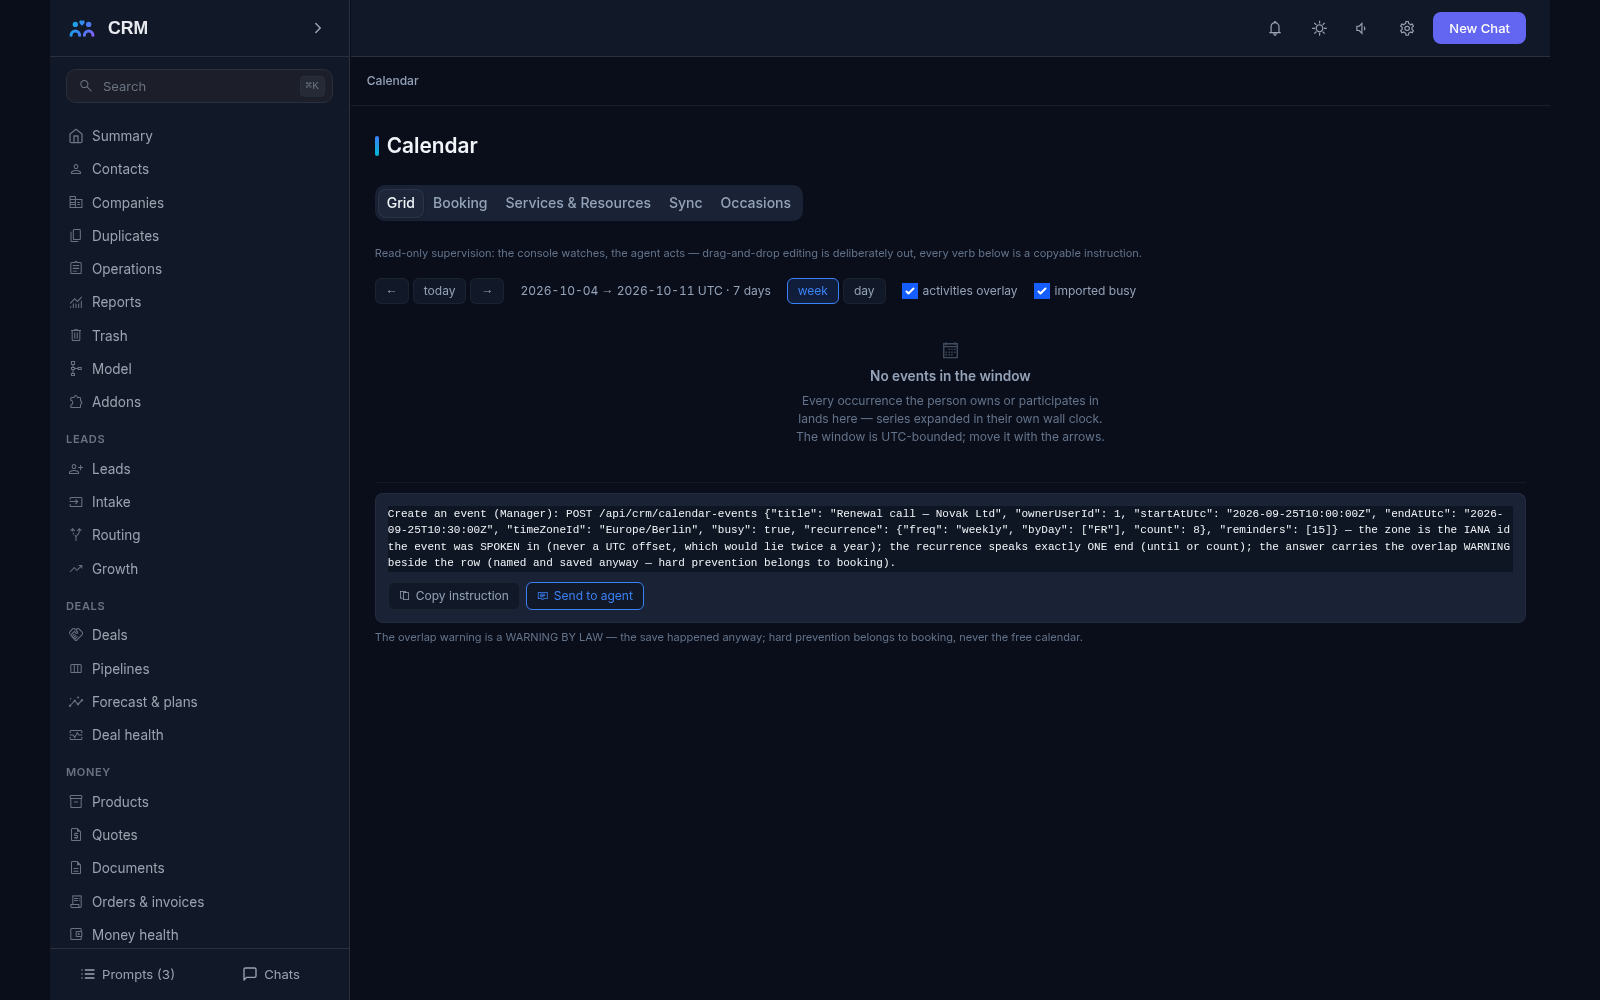The image size is (1600, 1000).
Task: Uncheck imported busy checkbox
Action: 1042,291
